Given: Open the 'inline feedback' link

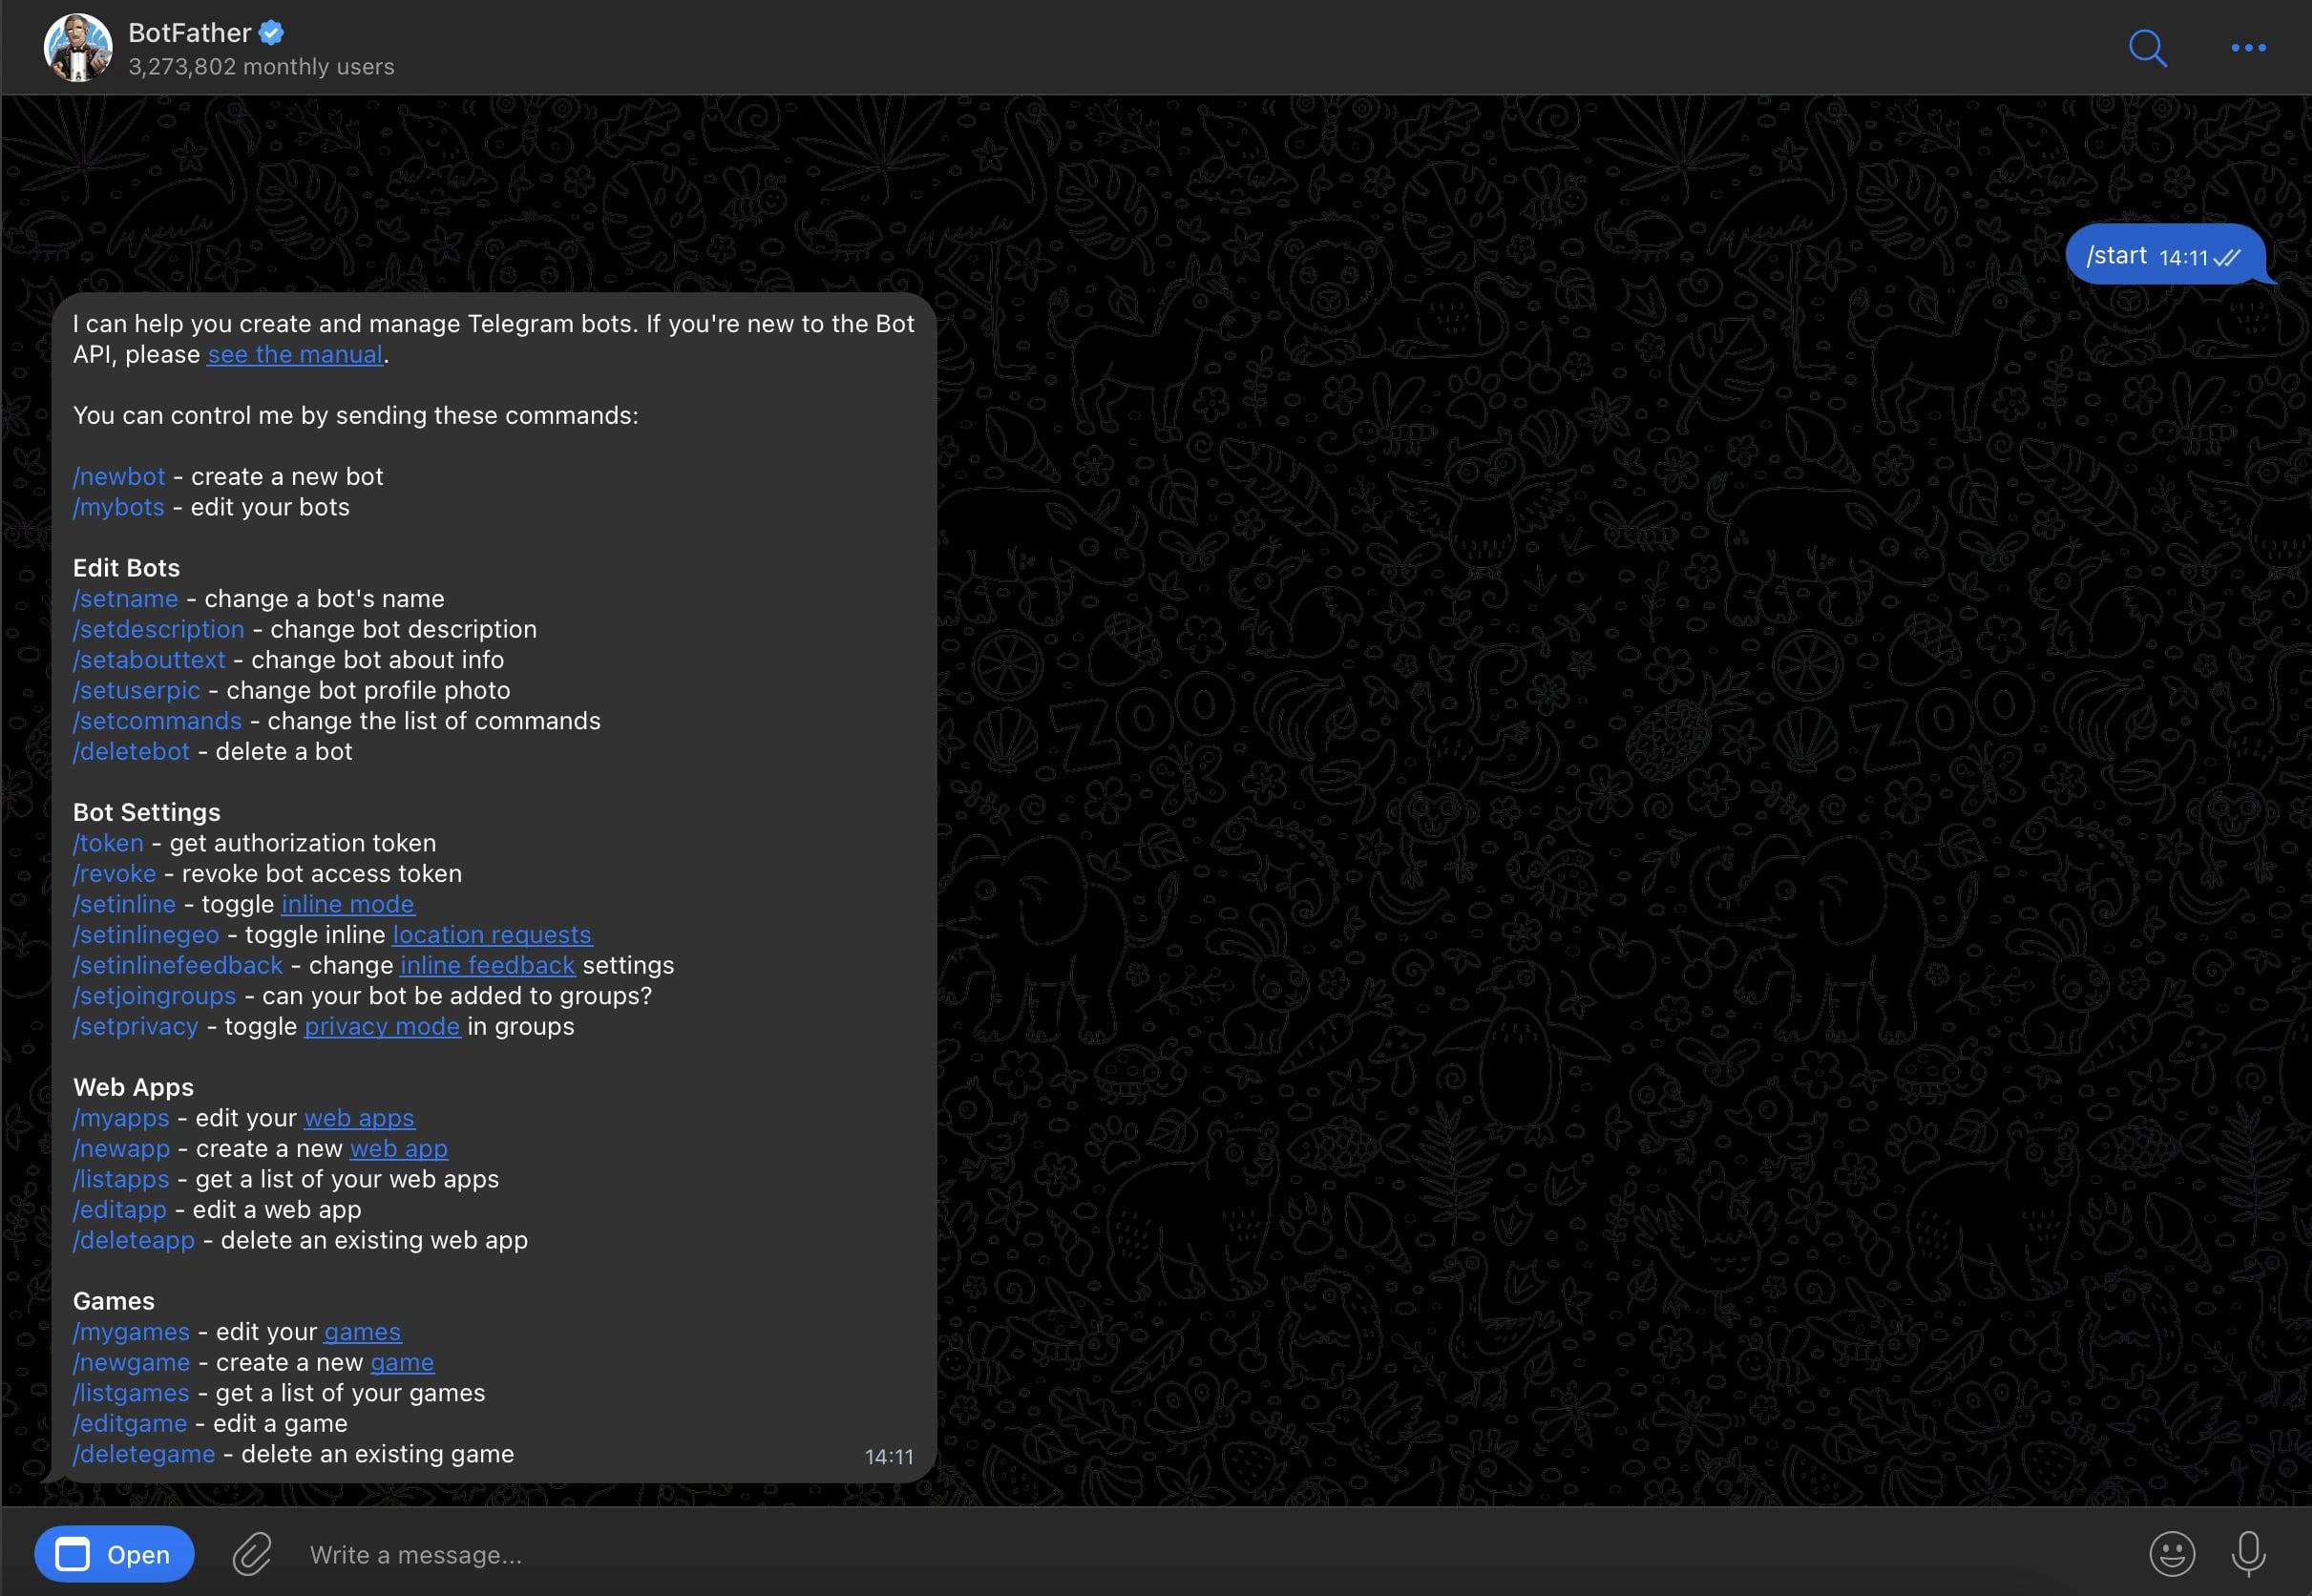Looking at the screenshot, I should 487,966.
